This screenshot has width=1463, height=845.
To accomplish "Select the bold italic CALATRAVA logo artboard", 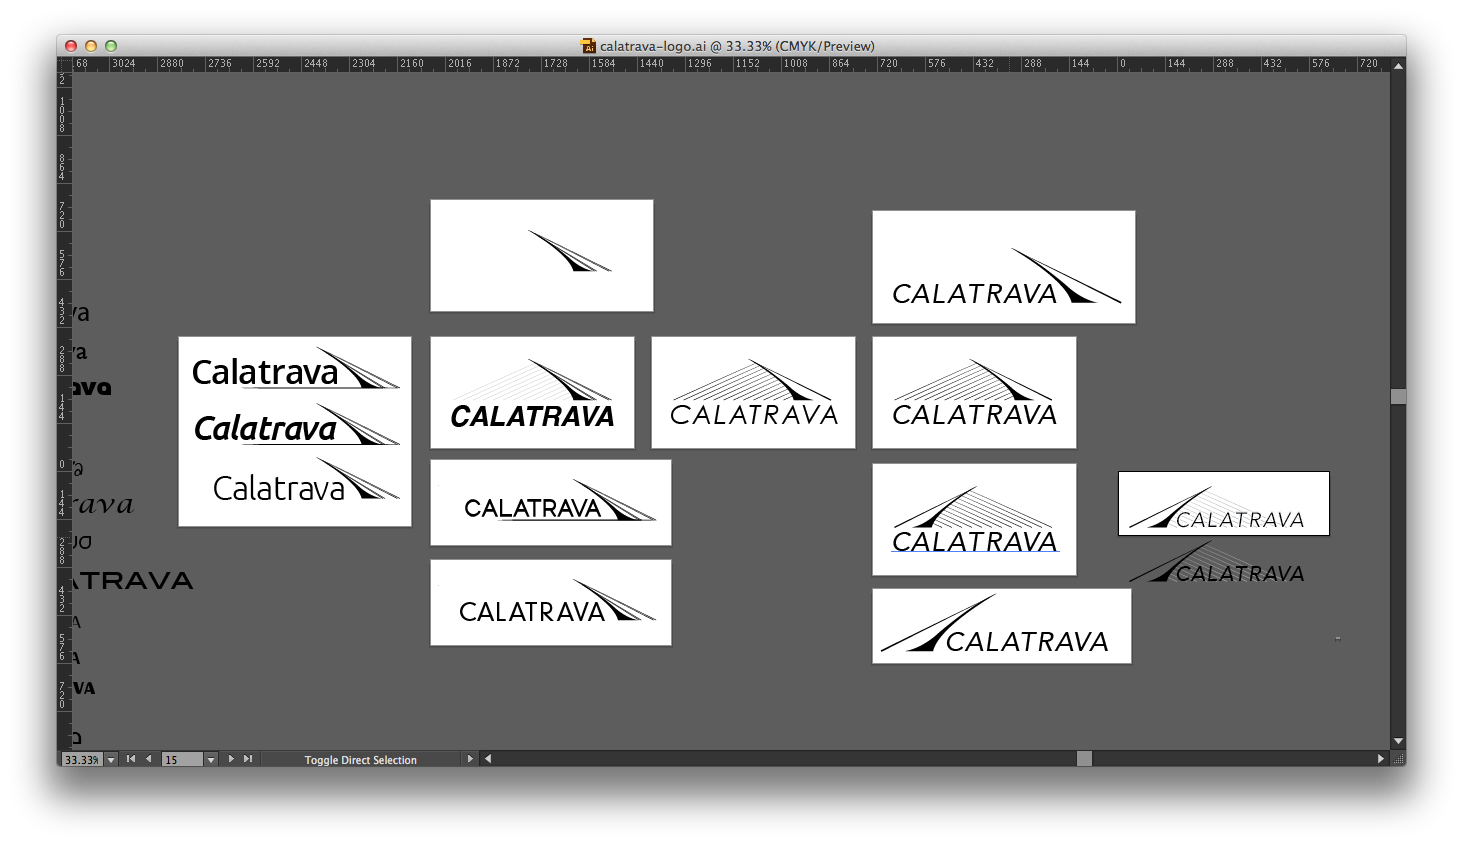I will 532,392.
